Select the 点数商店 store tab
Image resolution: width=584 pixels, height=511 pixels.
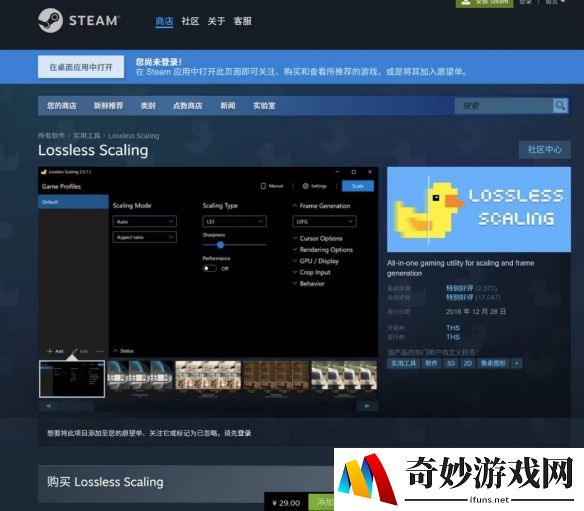187,106
